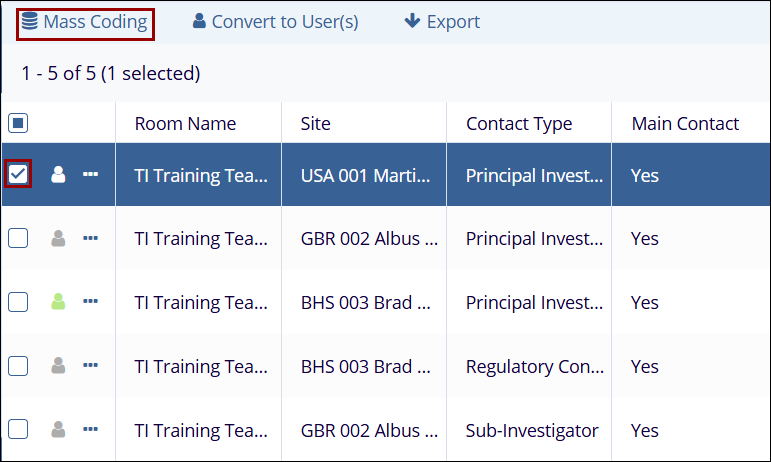Open the ellipsis menu in the Sub-Investigator row
The image size is (771, 462).
91,429
